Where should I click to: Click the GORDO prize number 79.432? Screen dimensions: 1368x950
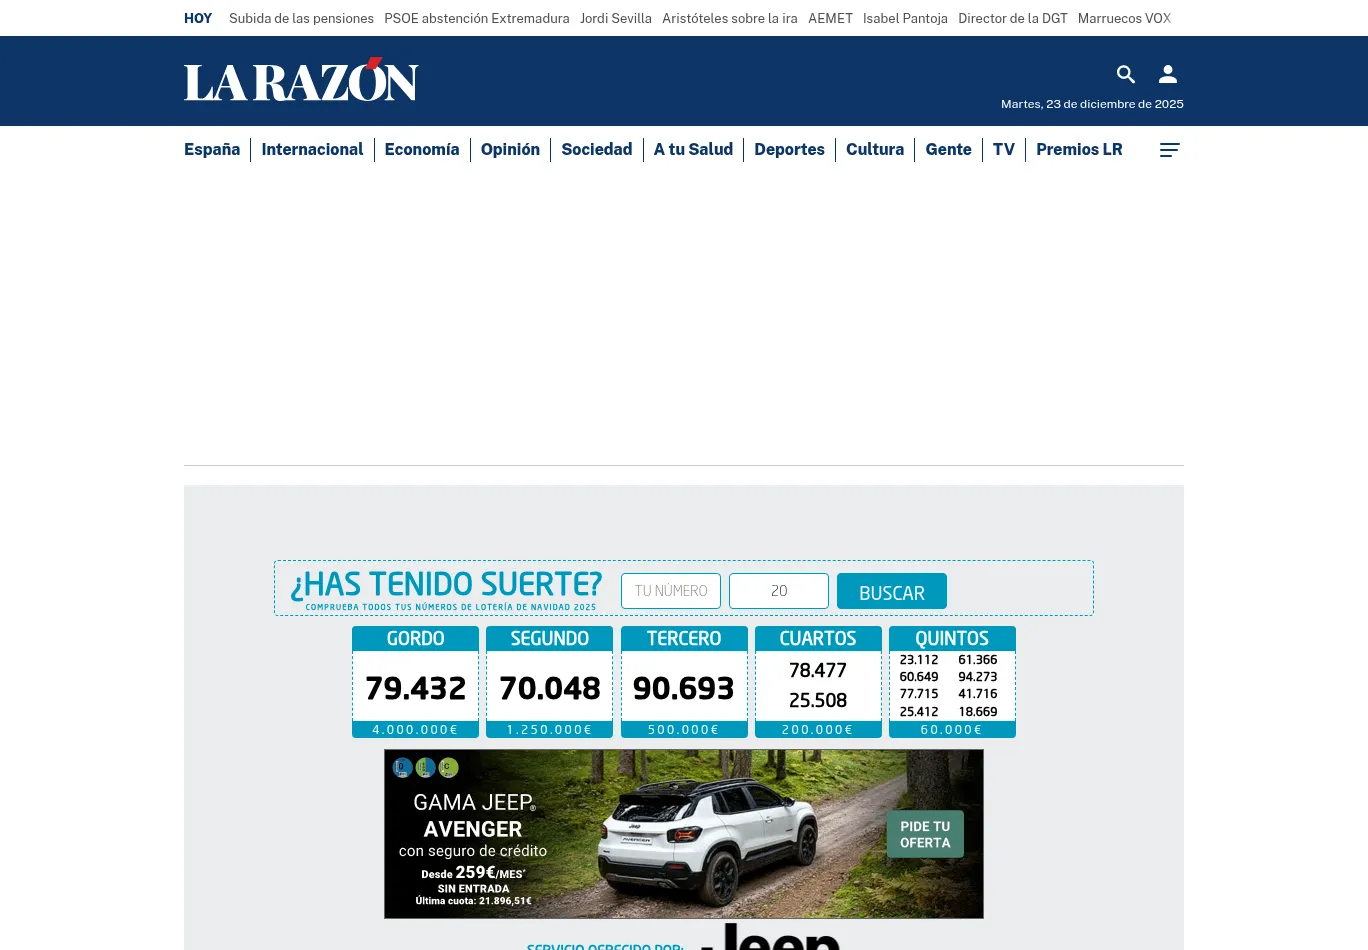coord(416,688)
